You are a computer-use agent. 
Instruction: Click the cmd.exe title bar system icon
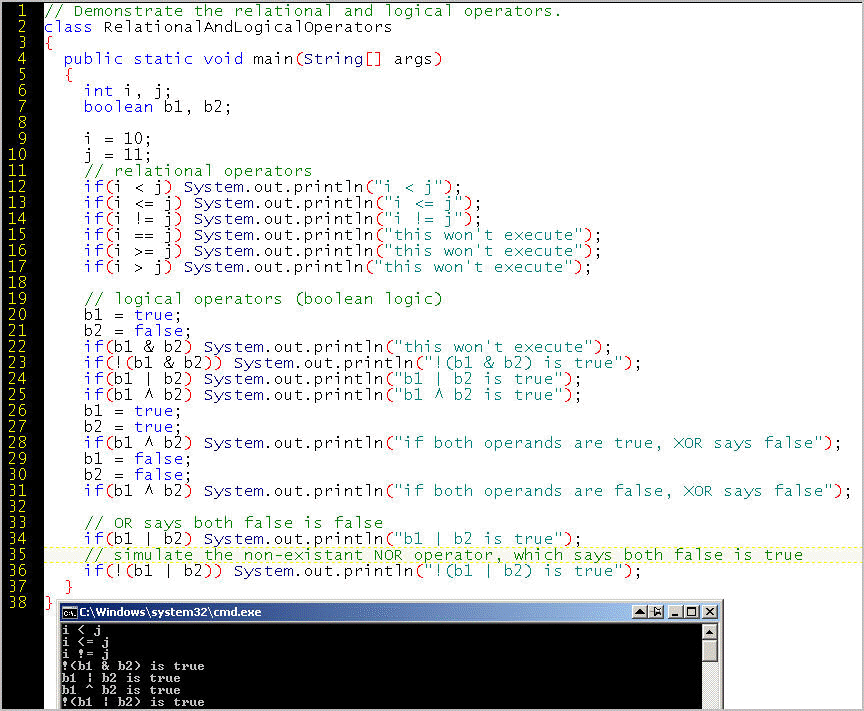pos(69,612)
